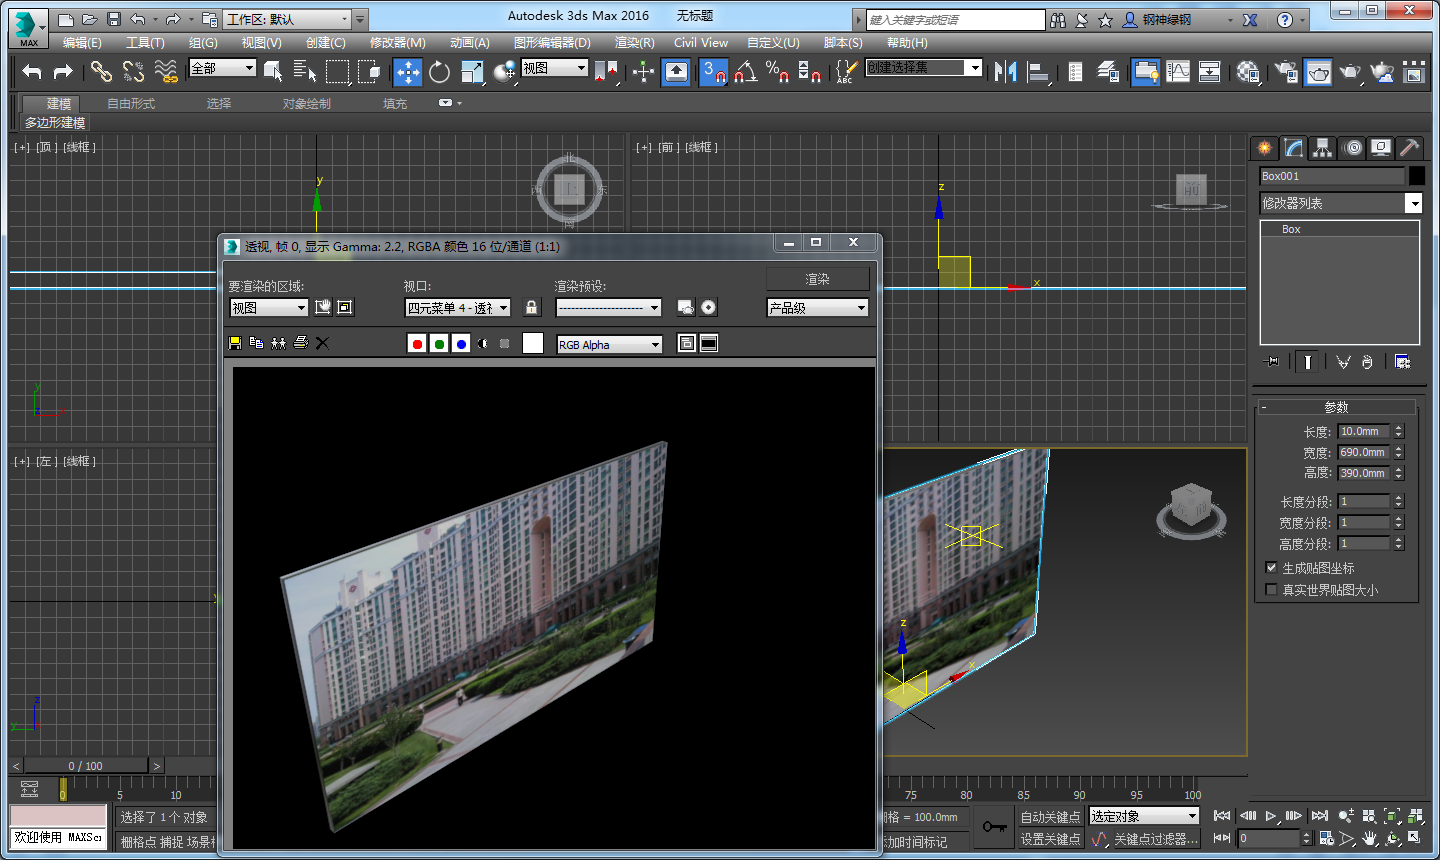
Task: Toggle the Percent Snap icon
Action: point(778,71)
